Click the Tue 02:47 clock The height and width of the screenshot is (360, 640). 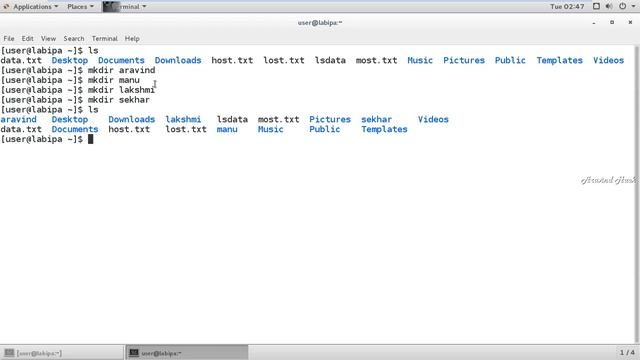(567, 7)
